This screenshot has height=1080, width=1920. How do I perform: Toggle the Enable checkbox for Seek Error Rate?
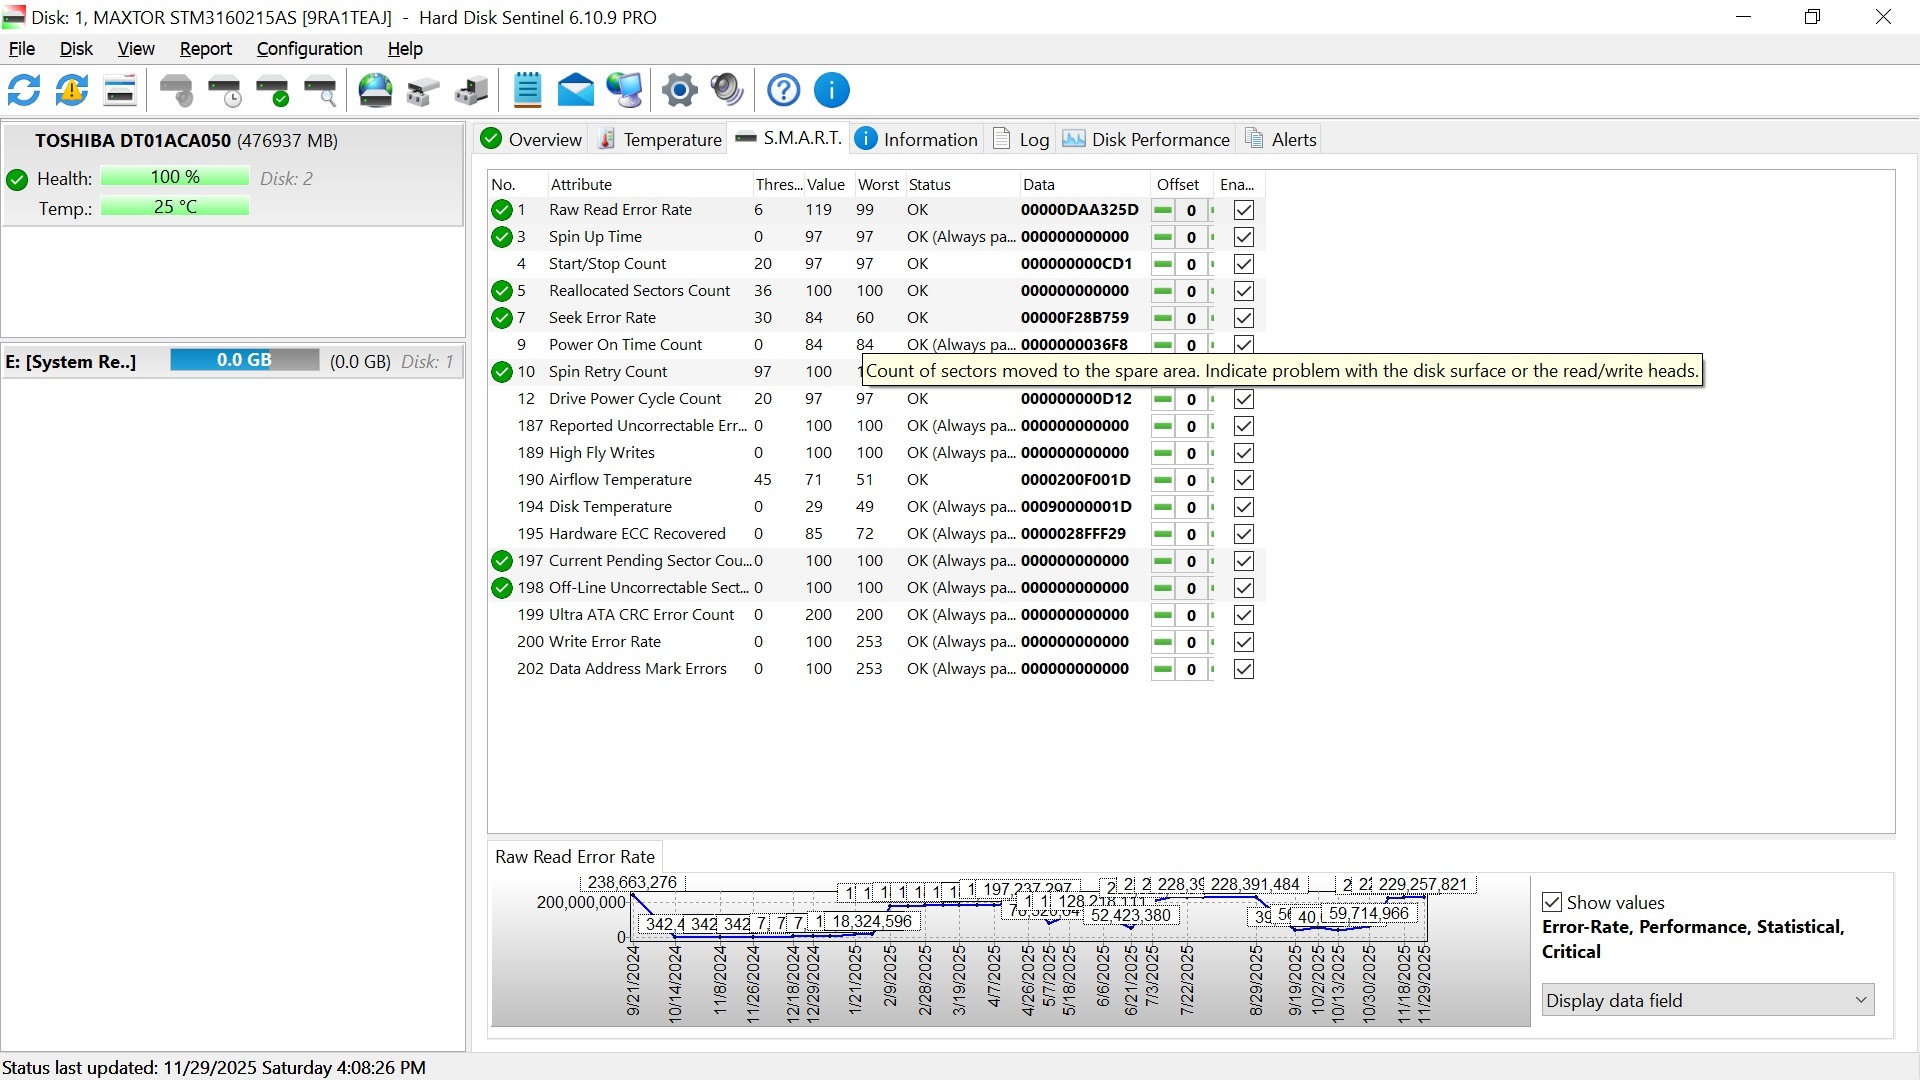[x=1243, y=318]
